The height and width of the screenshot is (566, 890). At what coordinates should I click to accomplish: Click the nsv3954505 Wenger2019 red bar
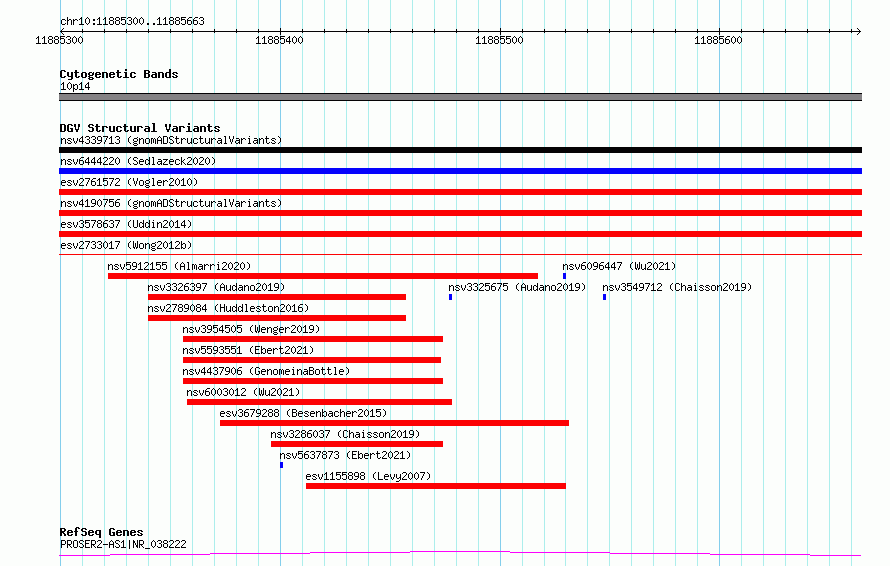(x=313, y=339)
